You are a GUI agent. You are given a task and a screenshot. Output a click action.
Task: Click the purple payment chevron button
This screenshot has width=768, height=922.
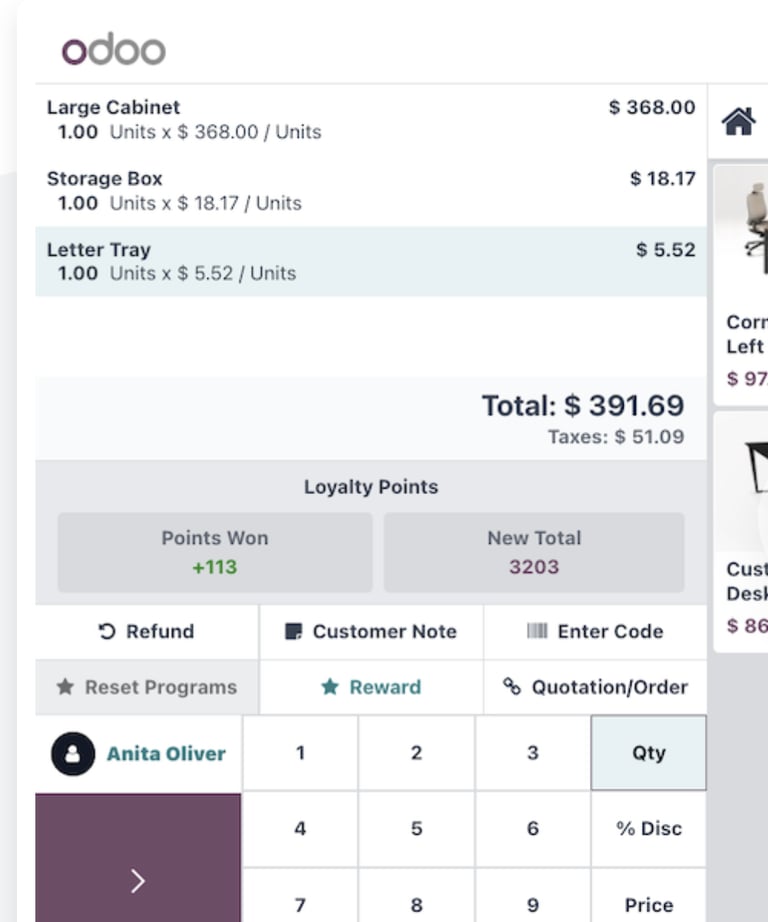click(138, 858)
